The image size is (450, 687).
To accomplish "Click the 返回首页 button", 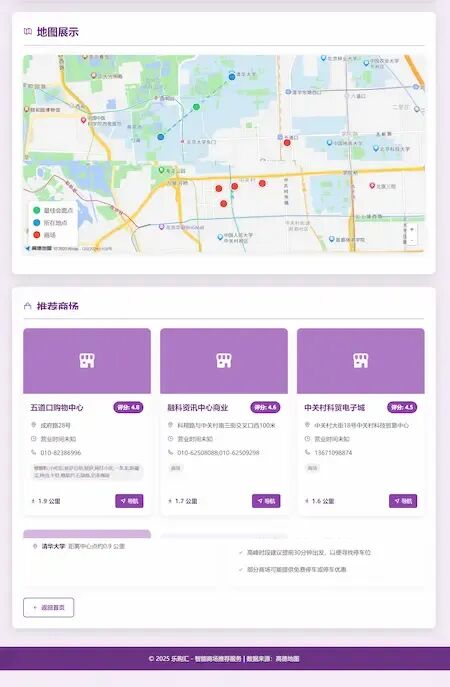I will point(49,608).
